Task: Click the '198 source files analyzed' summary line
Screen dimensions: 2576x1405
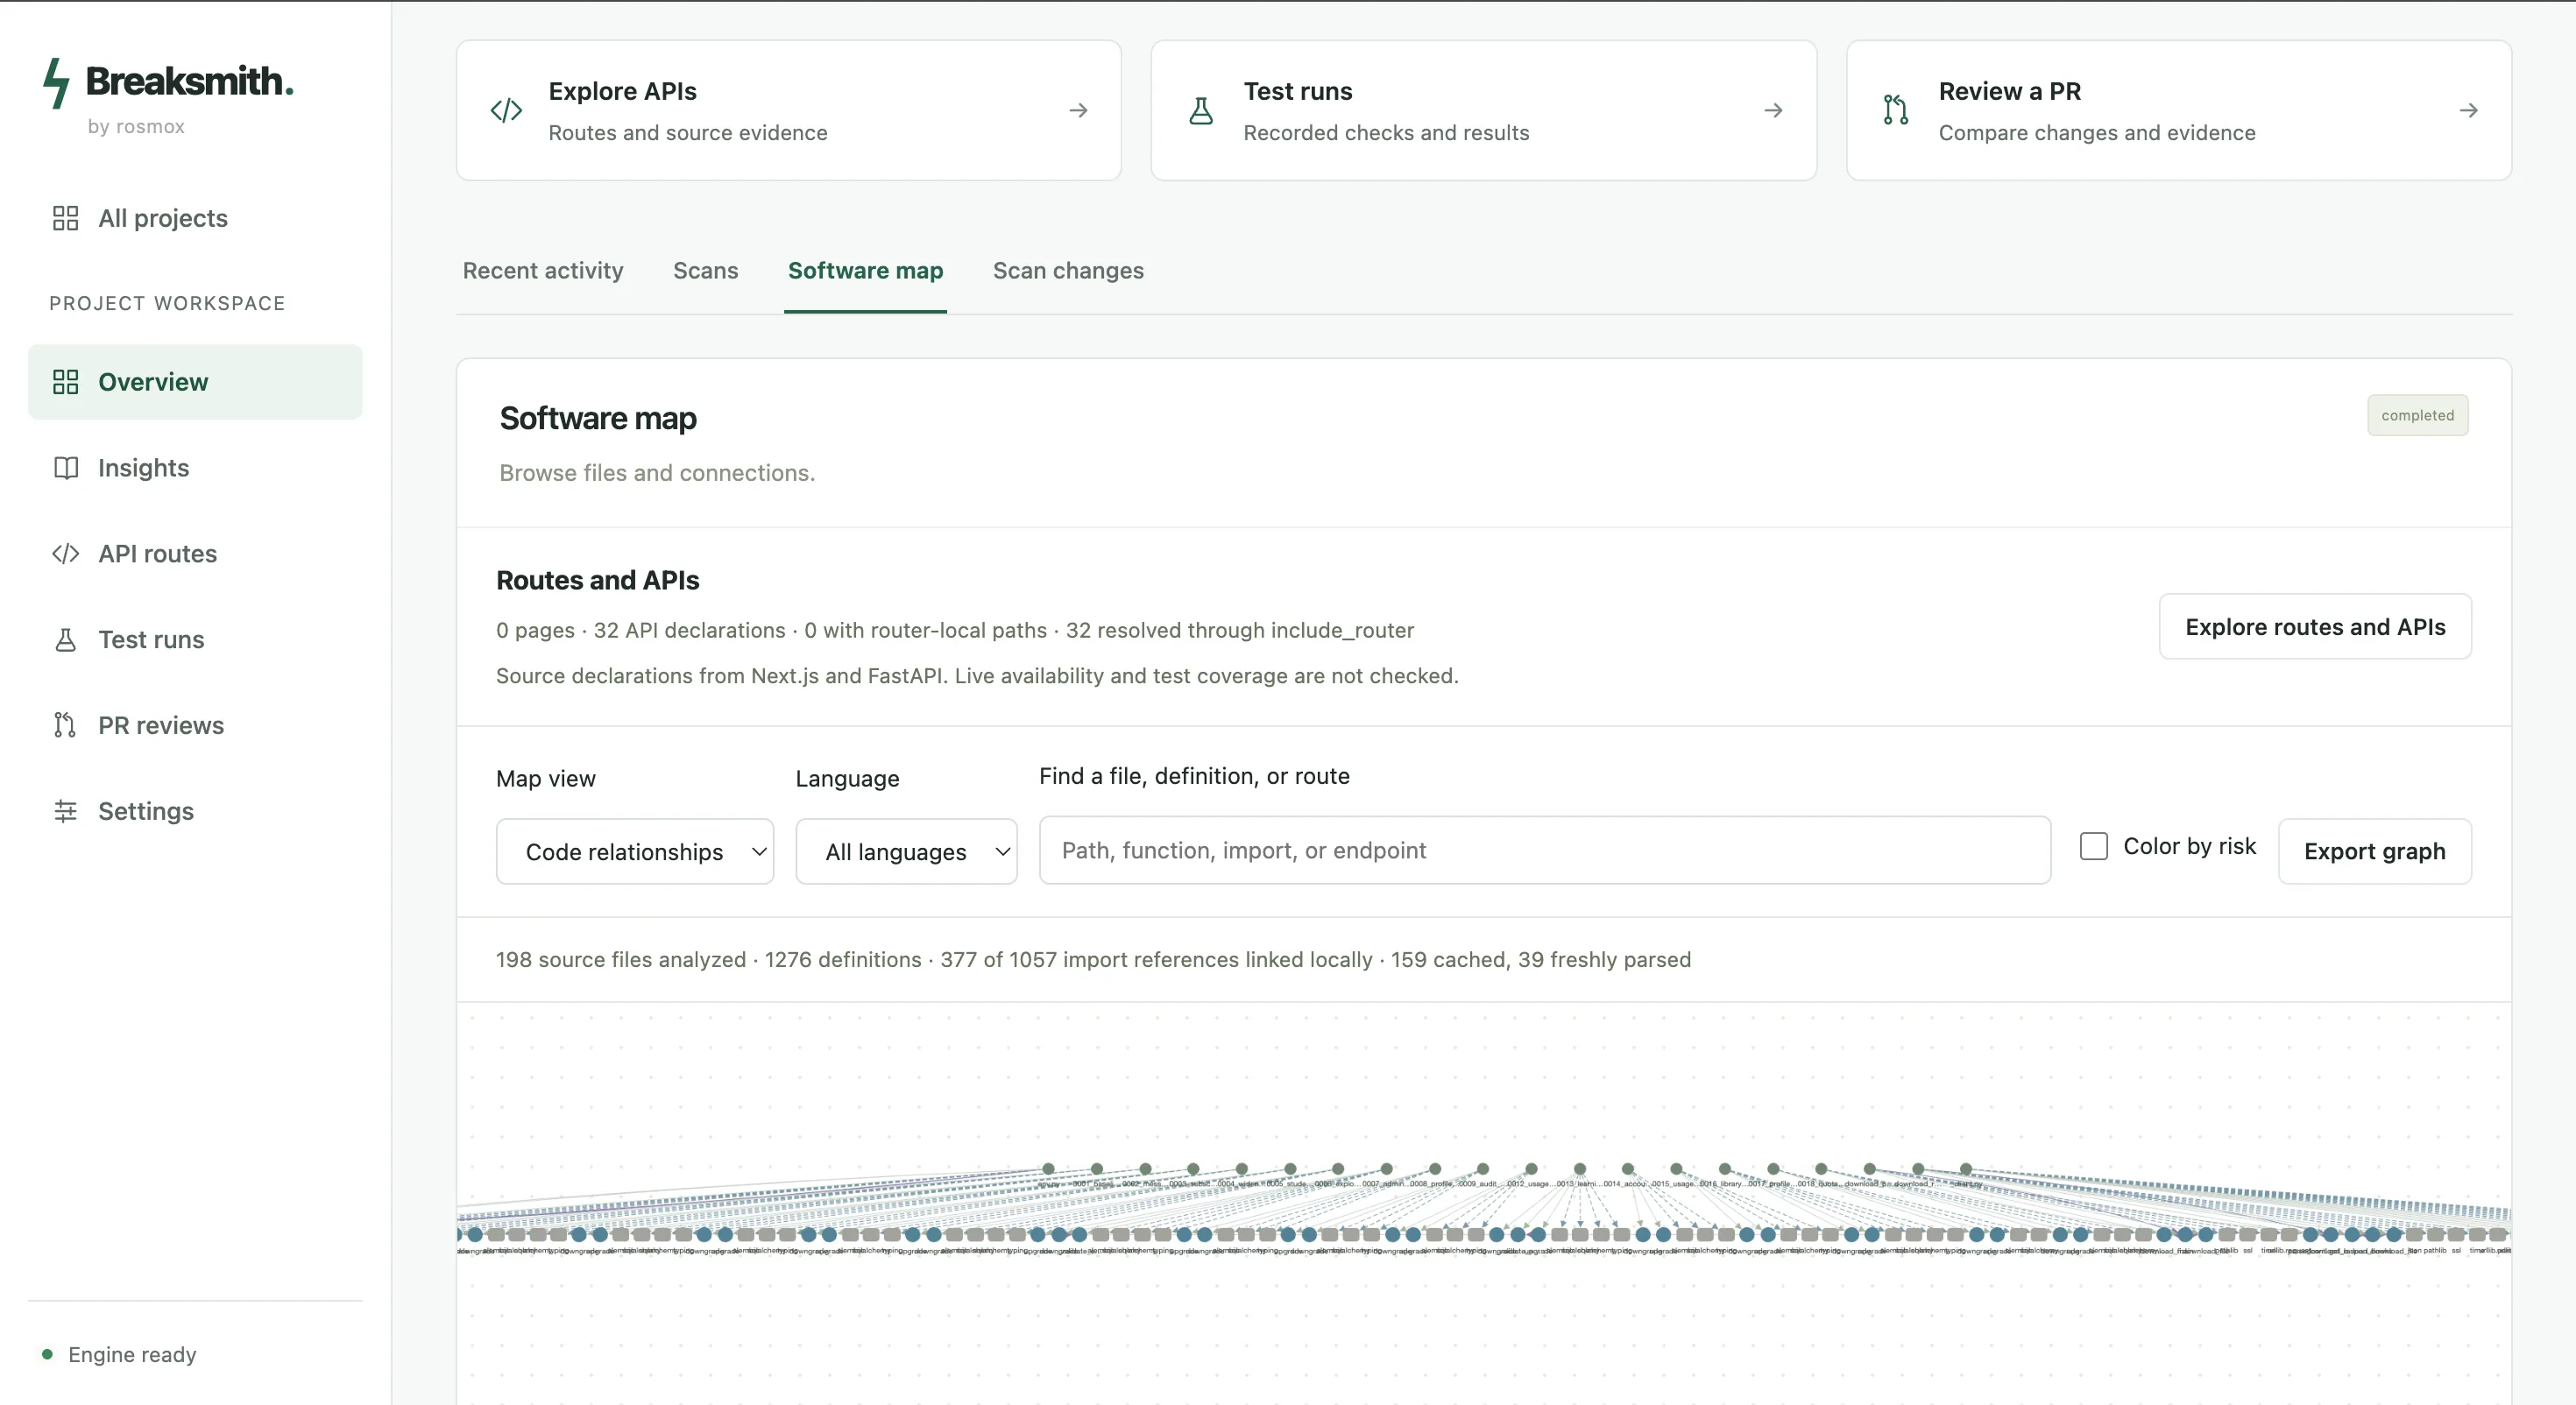Action: (x=1093, y=959)
